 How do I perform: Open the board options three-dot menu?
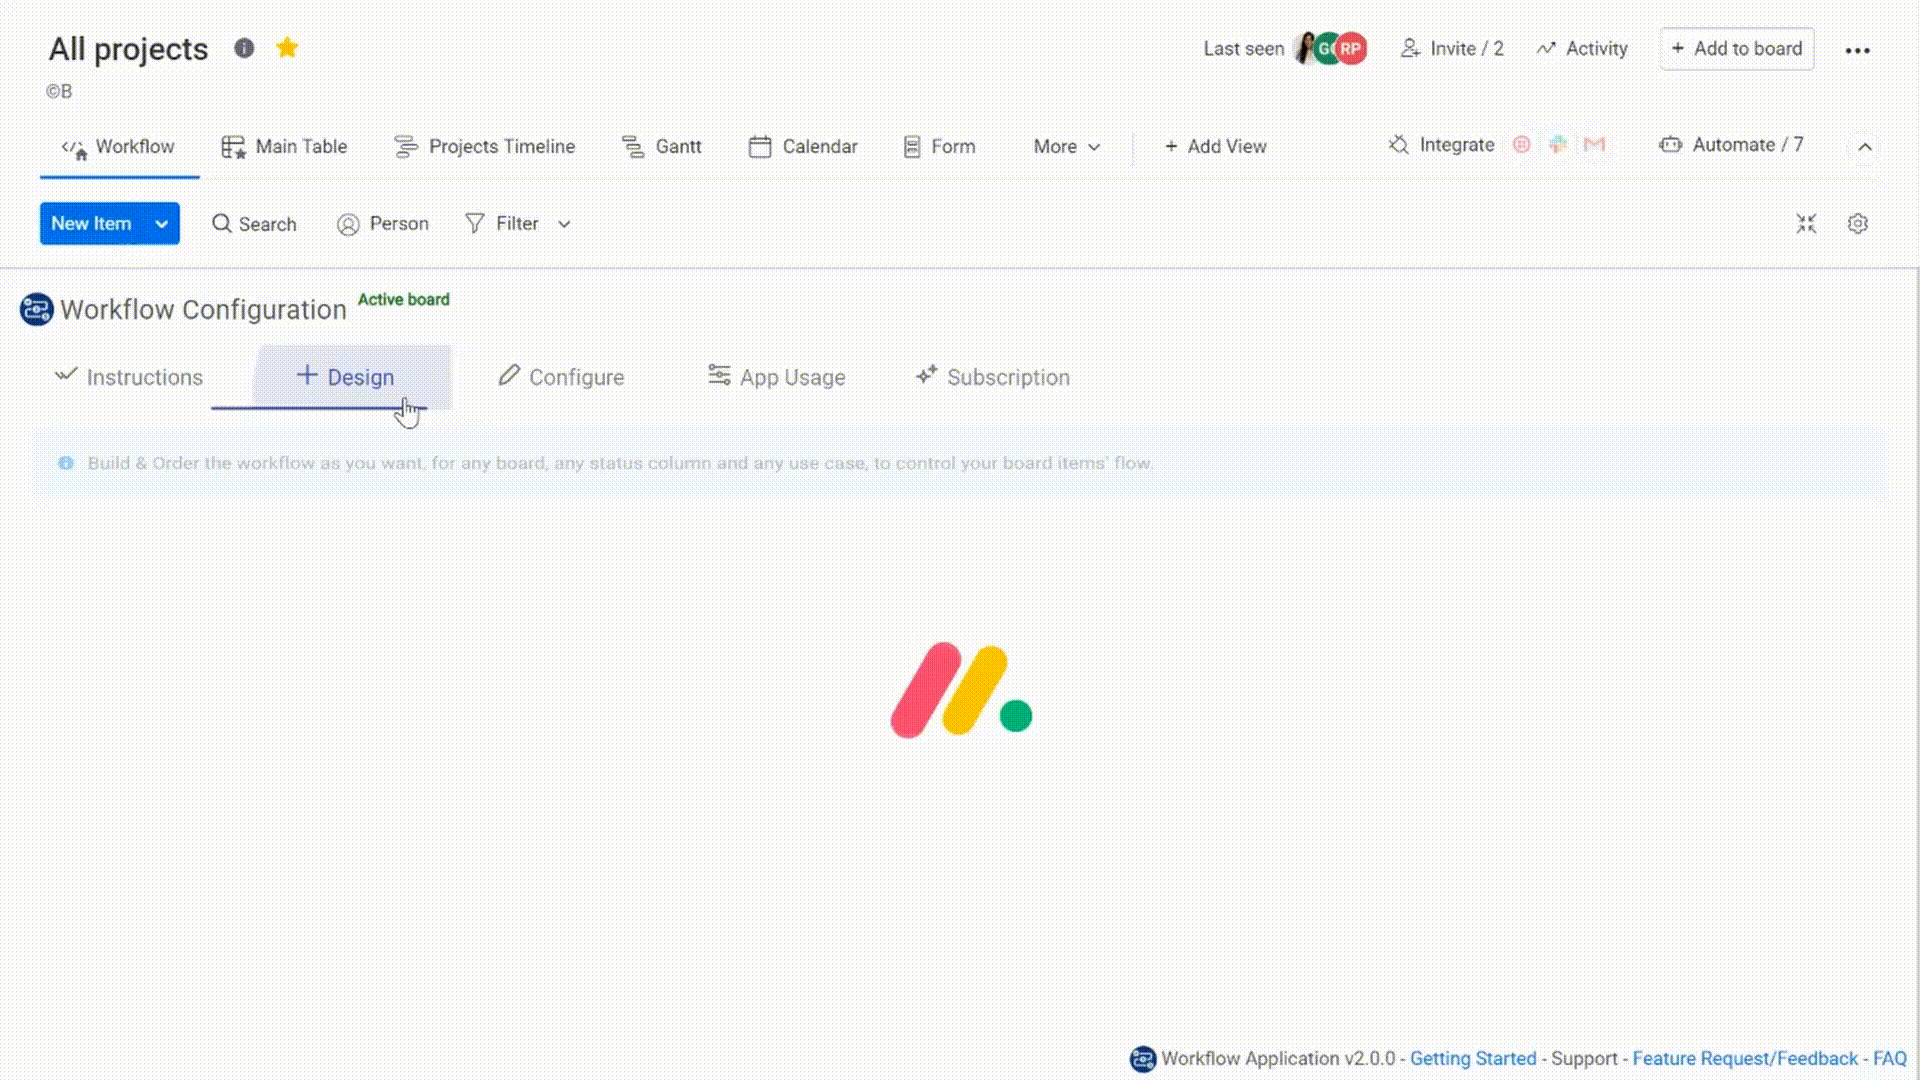click(1858, 50)
